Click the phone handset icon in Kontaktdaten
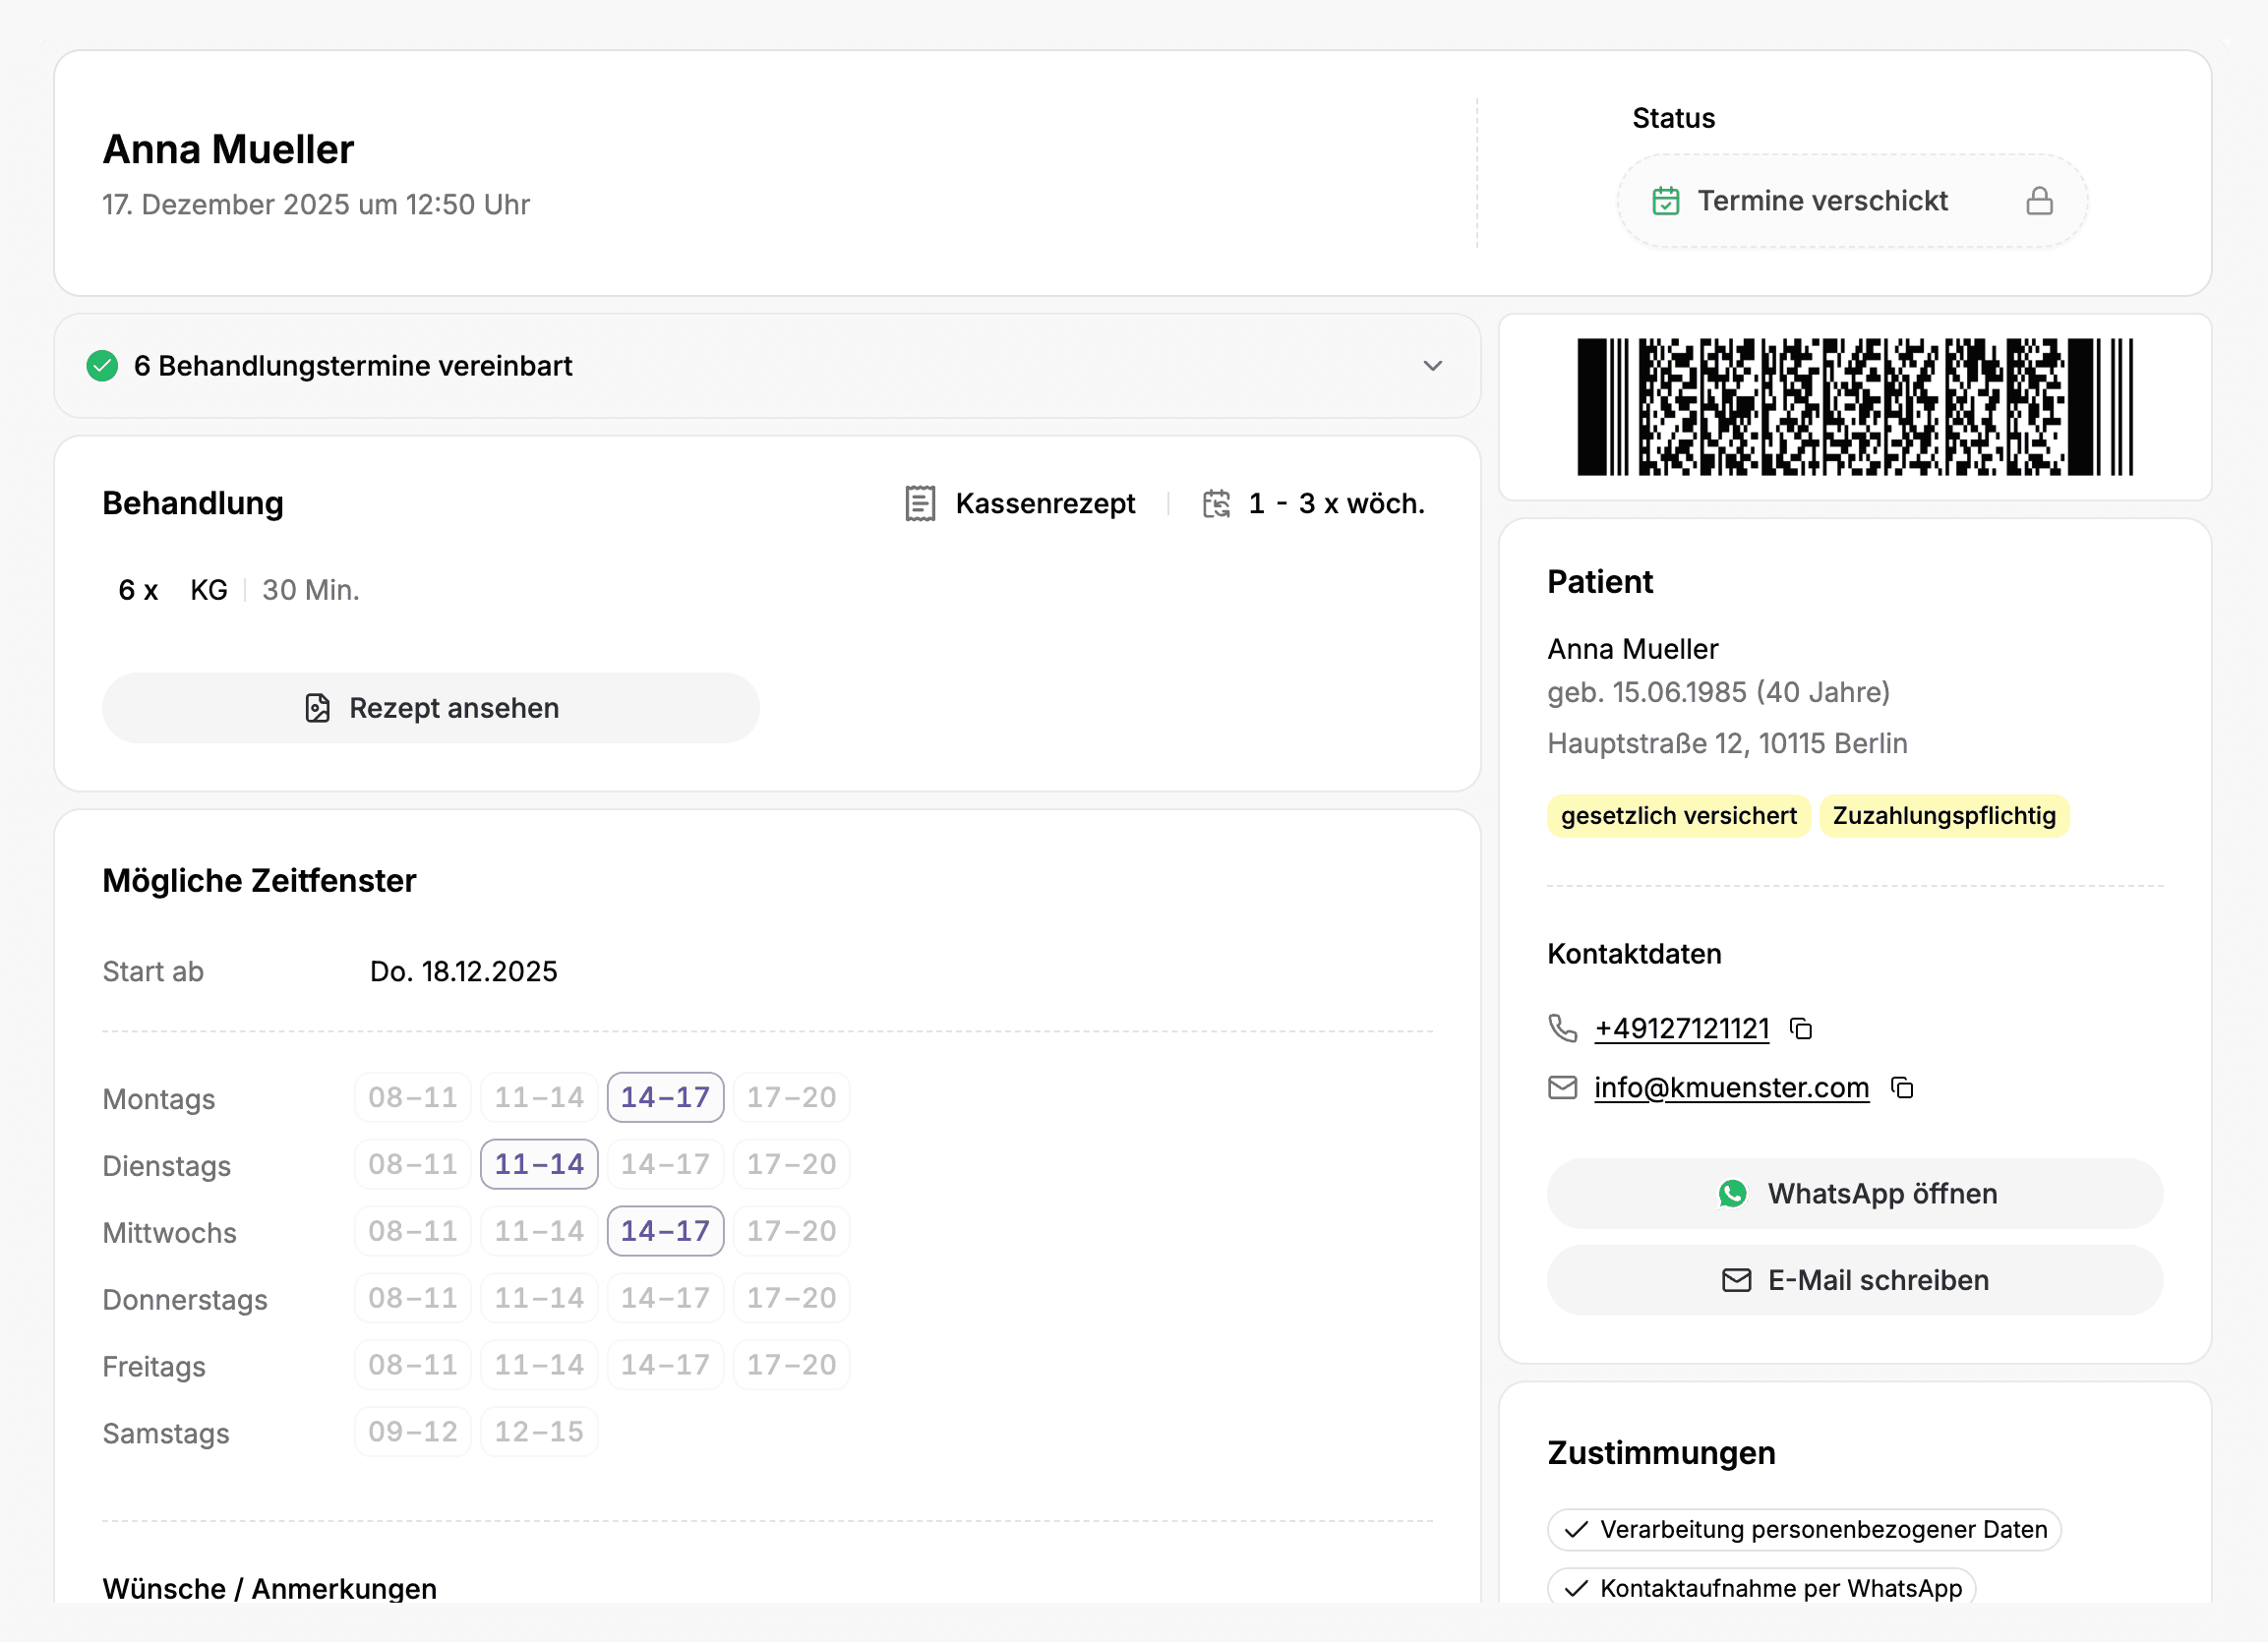The image size is (2268, 1642). (1562, 1028)
